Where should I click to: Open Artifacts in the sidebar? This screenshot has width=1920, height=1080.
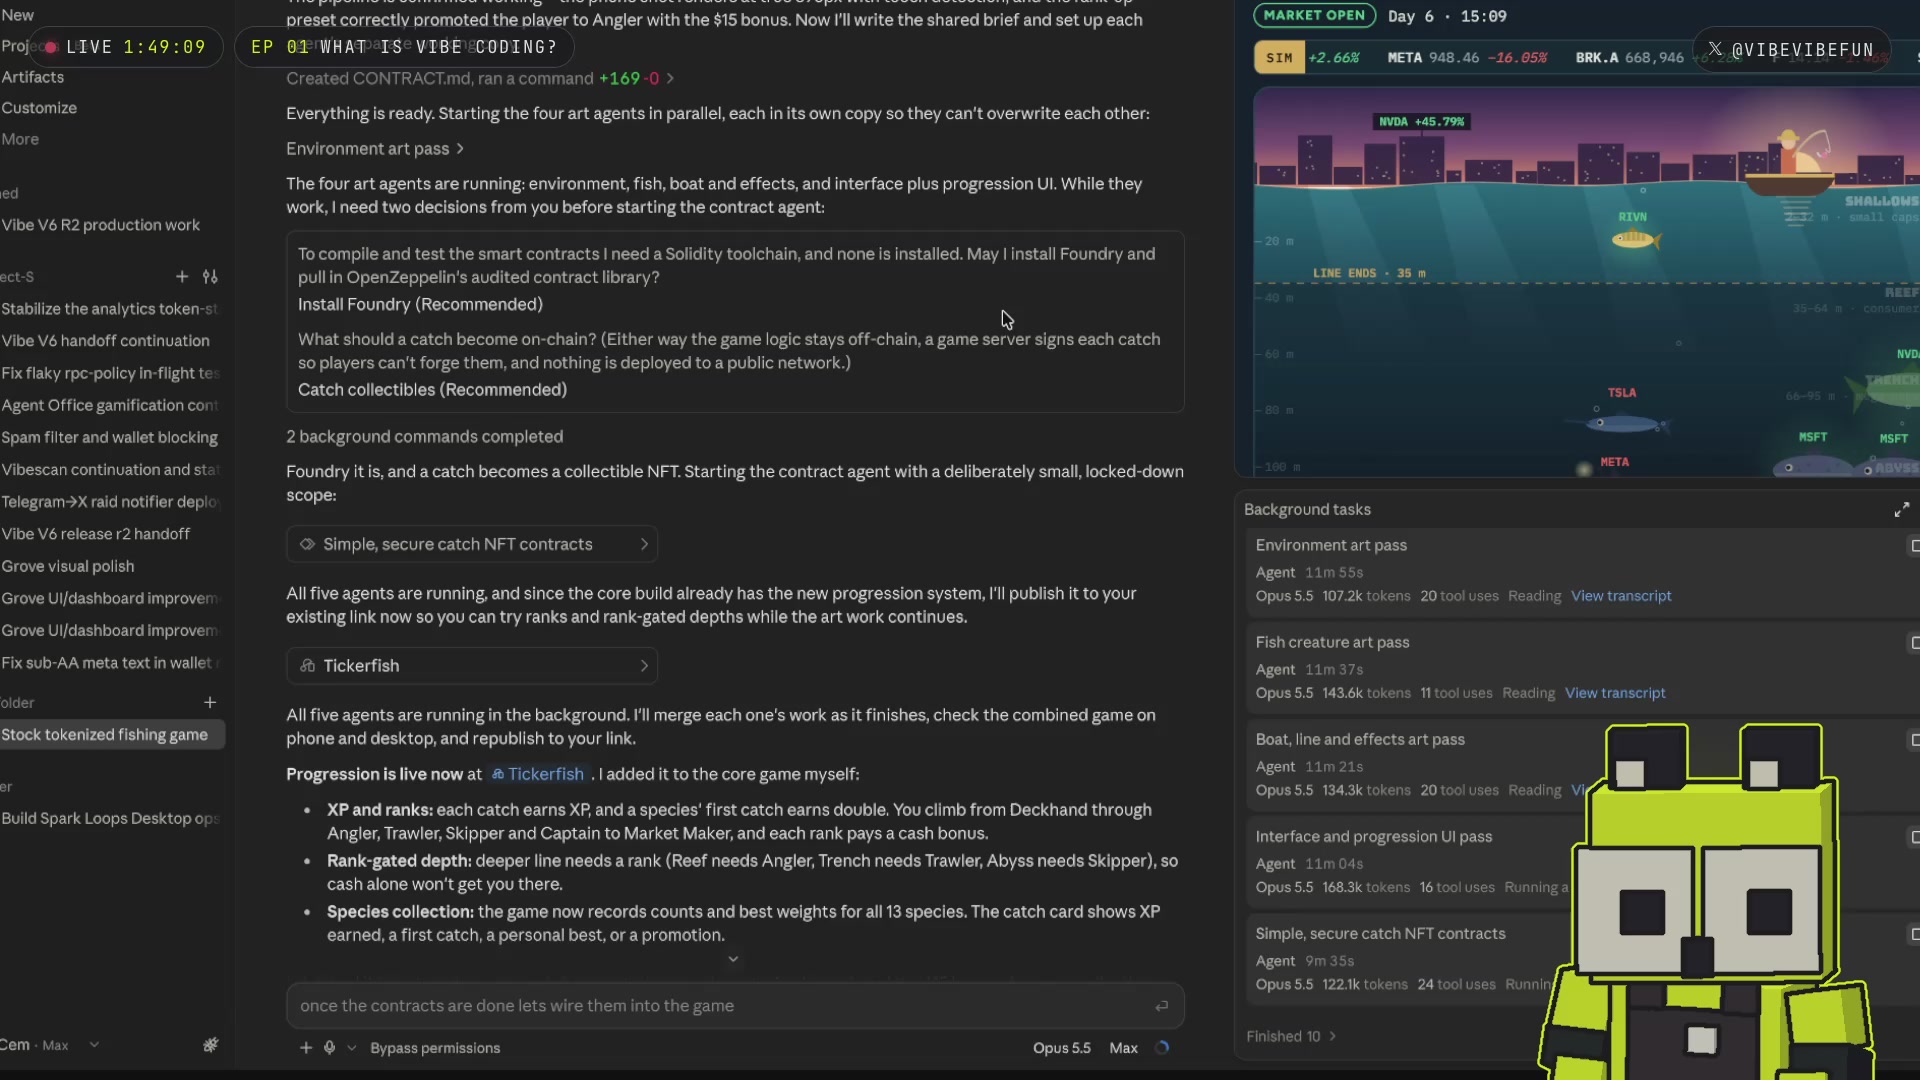click(x=33, y=77)
